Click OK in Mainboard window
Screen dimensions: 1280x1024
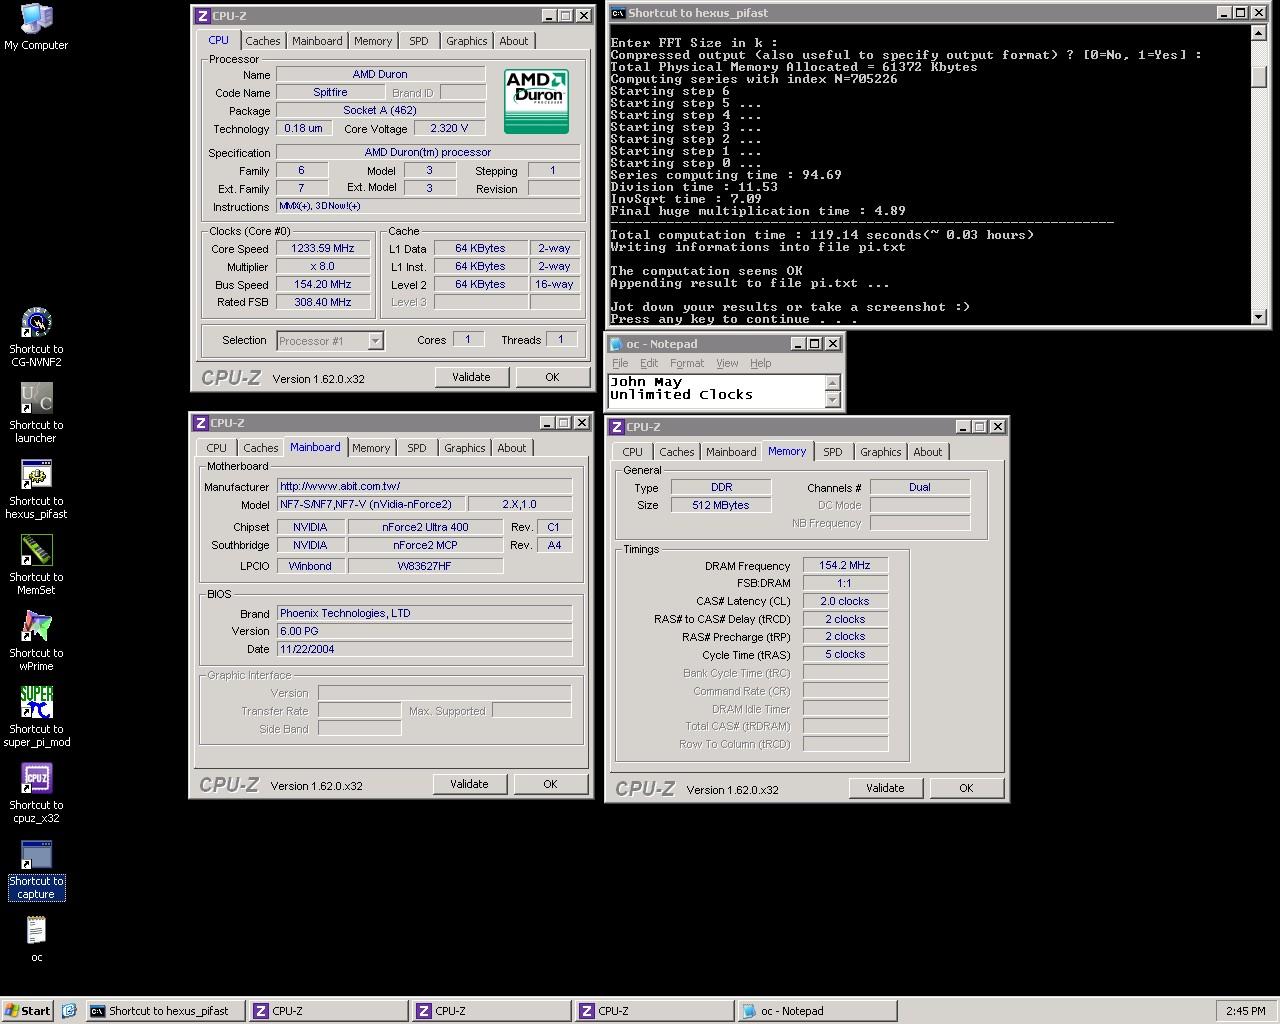(x=550, y=784)
